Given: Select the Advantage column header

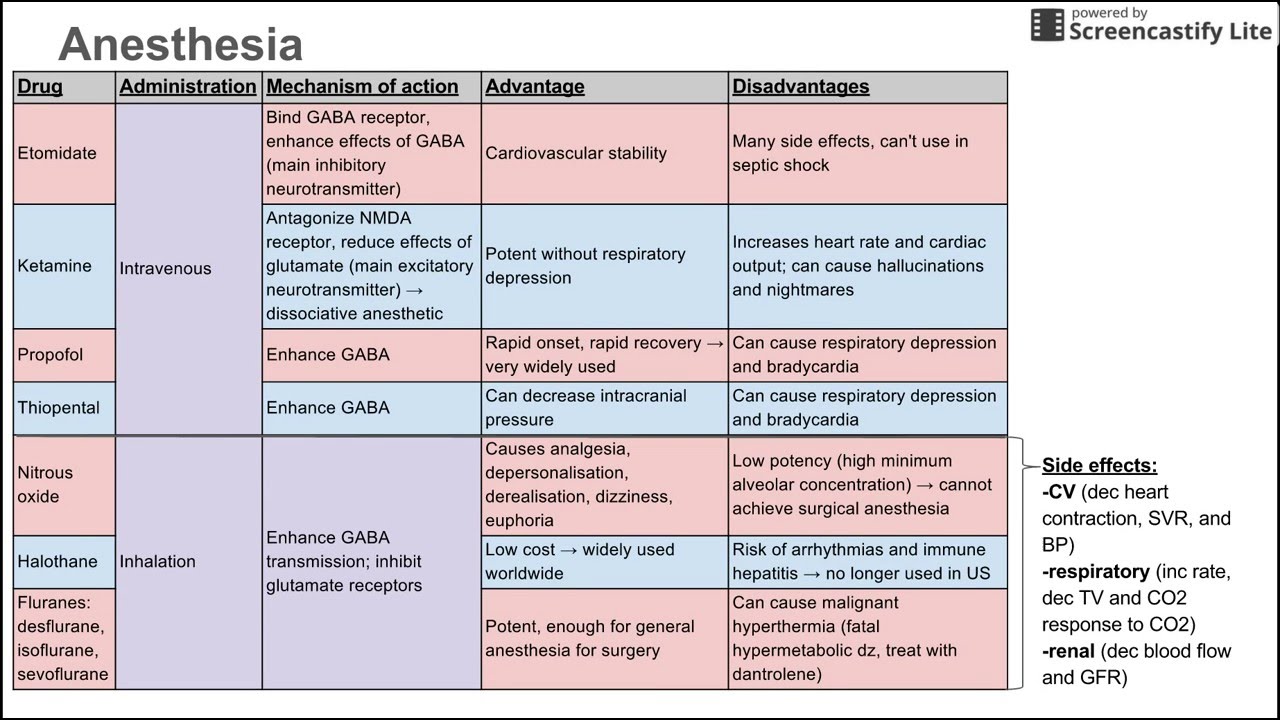Looking at the screenshot, I should [x=535, y=87].
